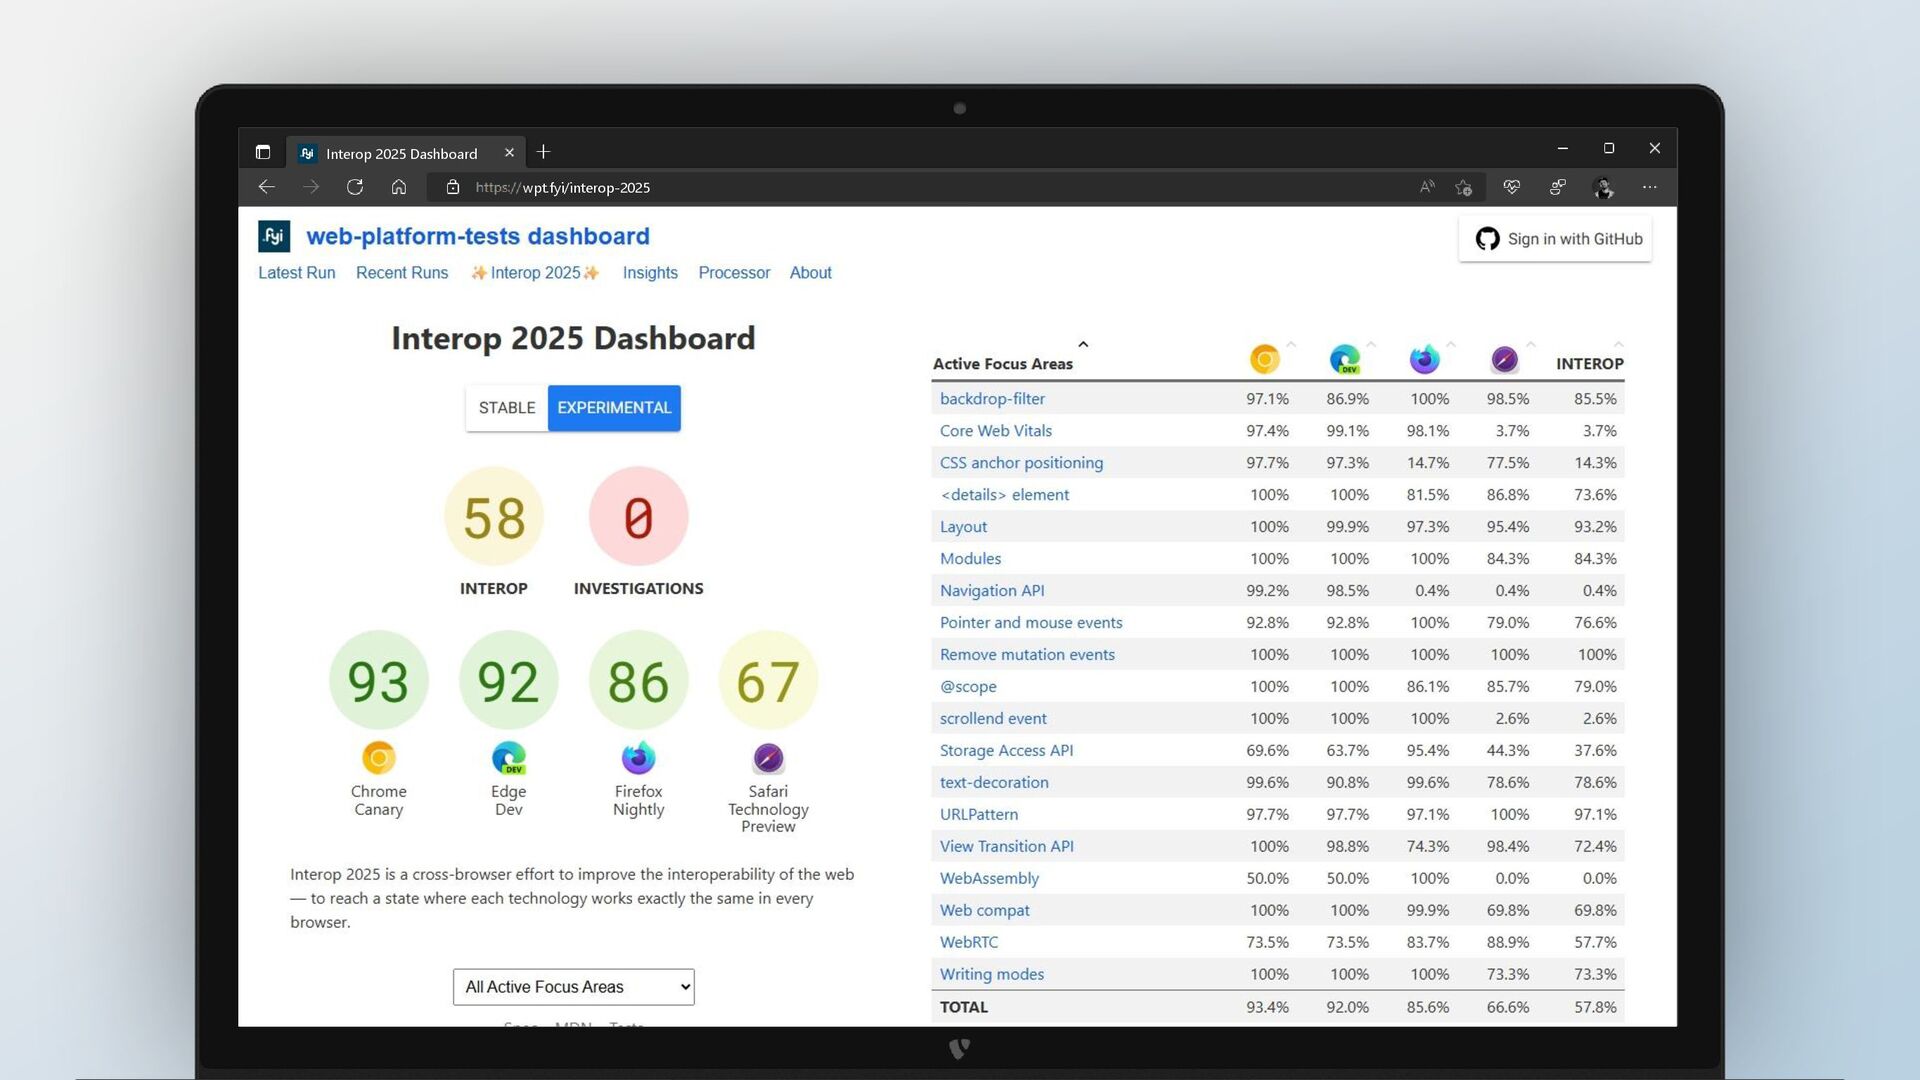The height and width of the screenshot is (1080, 1920).
Task: Open extensions icon in browser toolbar
Action: pyautogui.click(x=1557, y=187)
